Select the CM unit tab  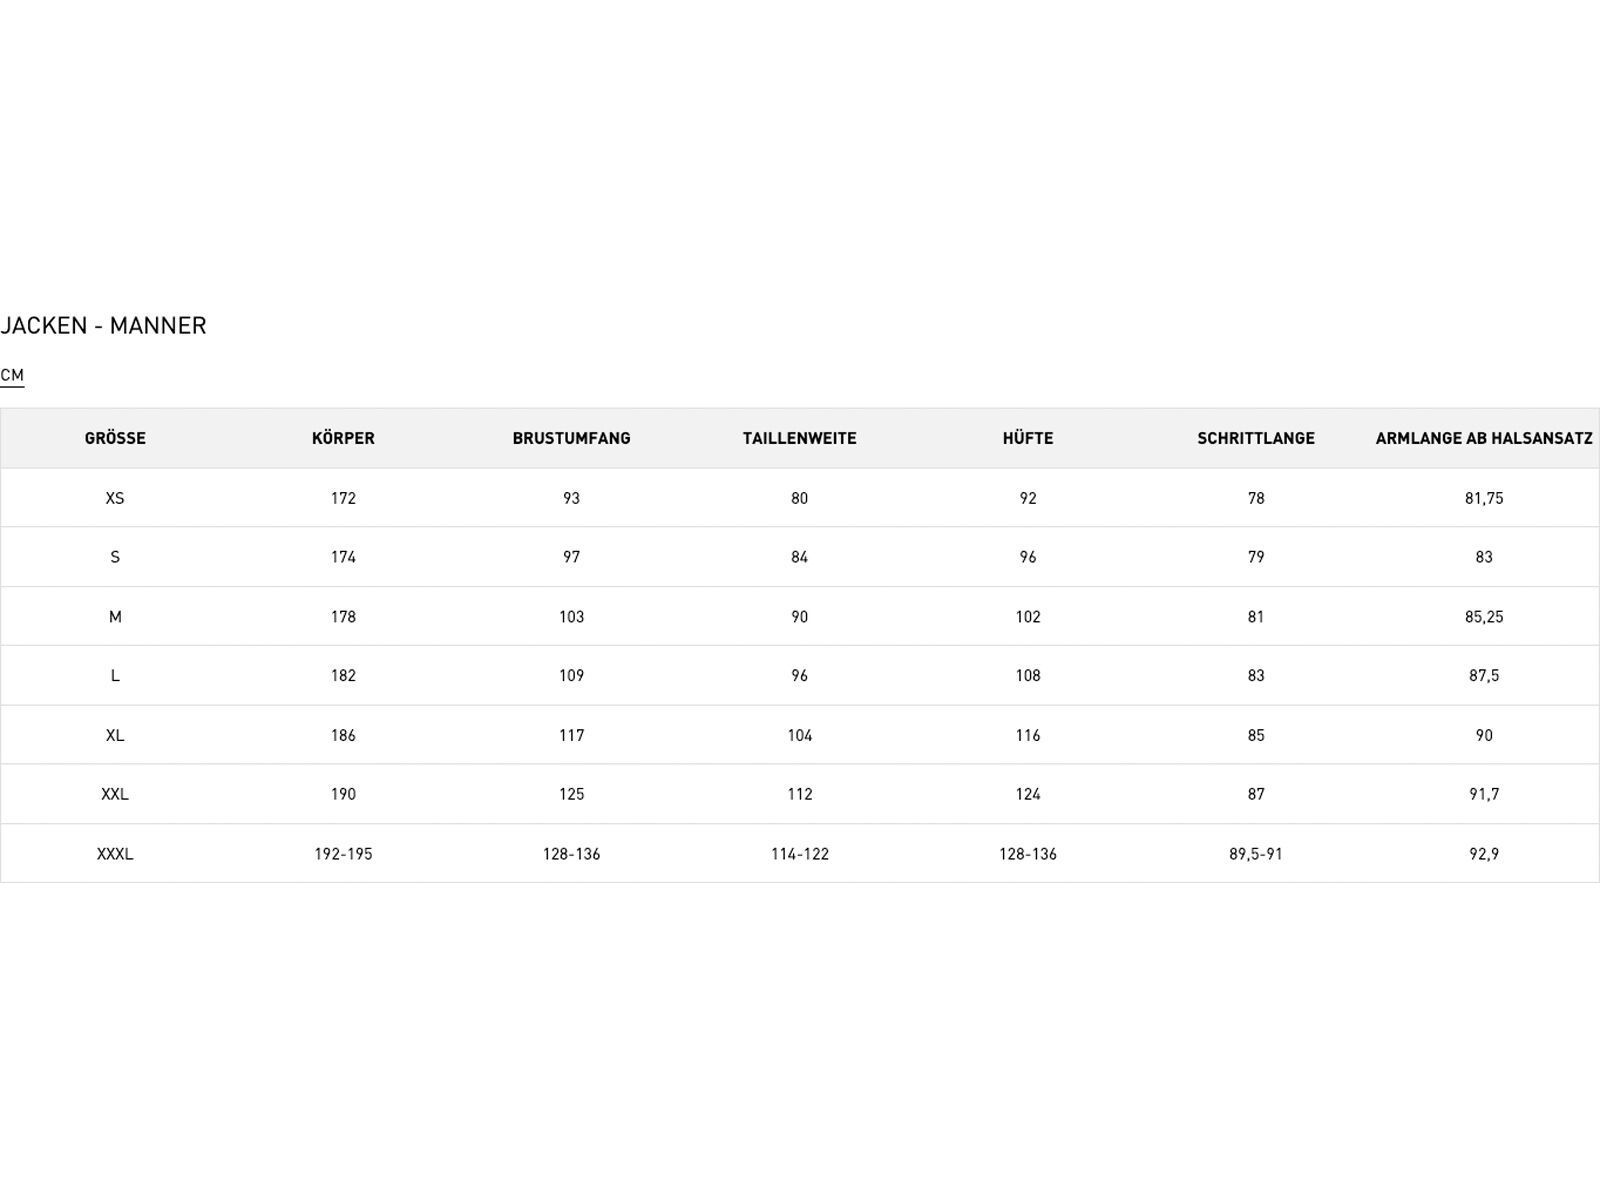12,375
